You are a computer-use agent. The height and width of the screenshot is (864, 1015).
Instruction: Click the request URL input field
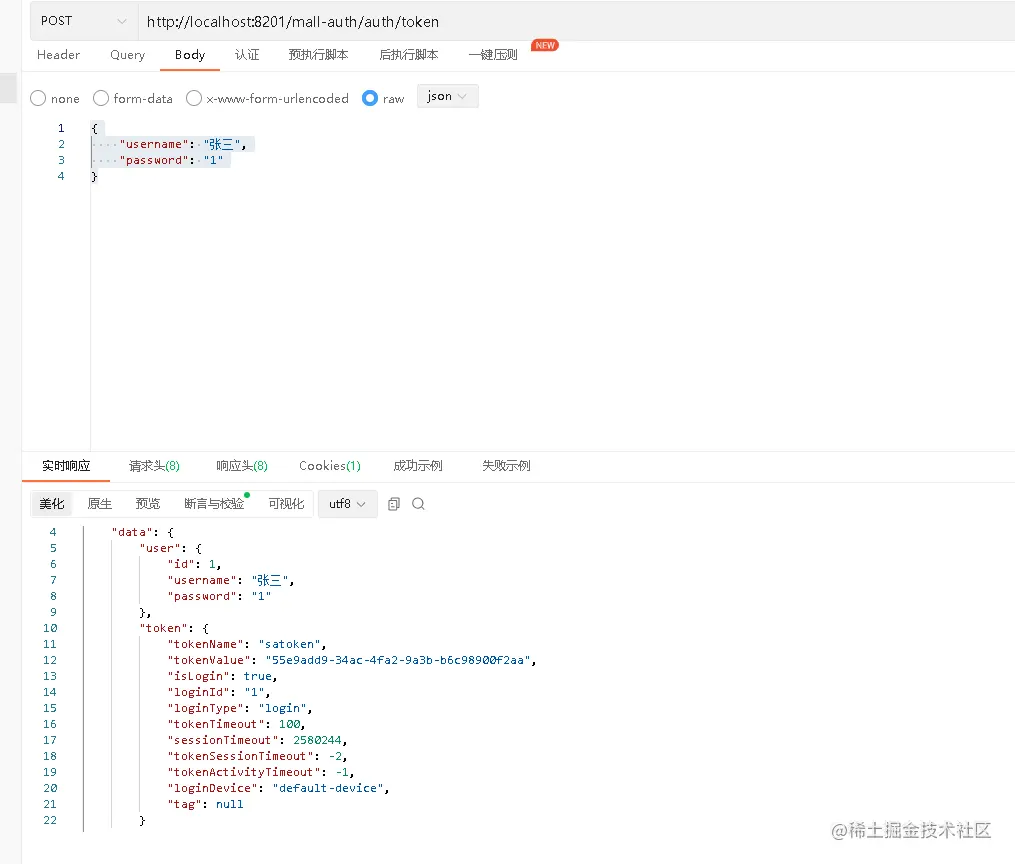pyautogui.click(x=576, y=21)
